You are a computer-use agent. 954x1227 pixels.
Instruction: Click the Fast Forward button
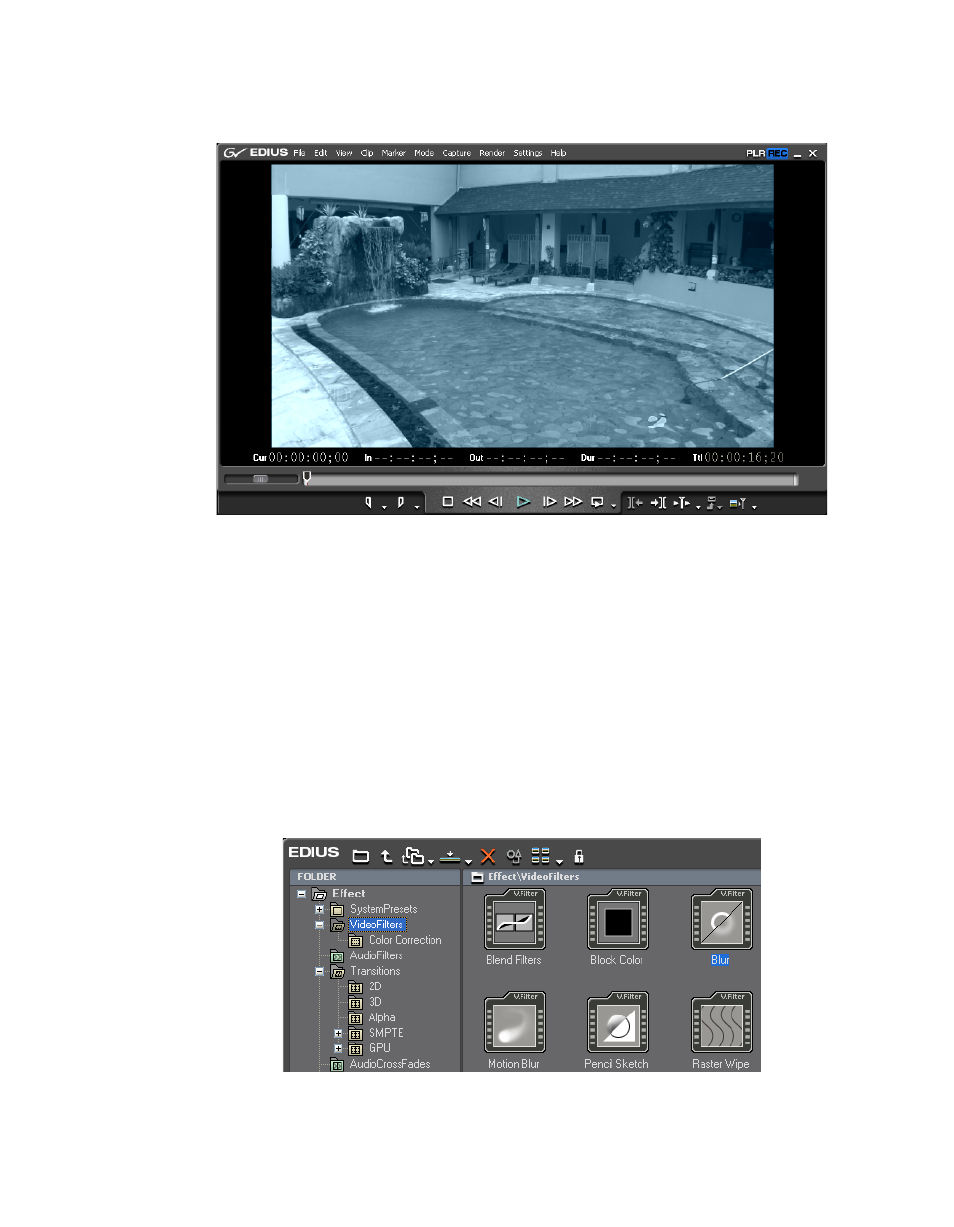click(573, 502)
